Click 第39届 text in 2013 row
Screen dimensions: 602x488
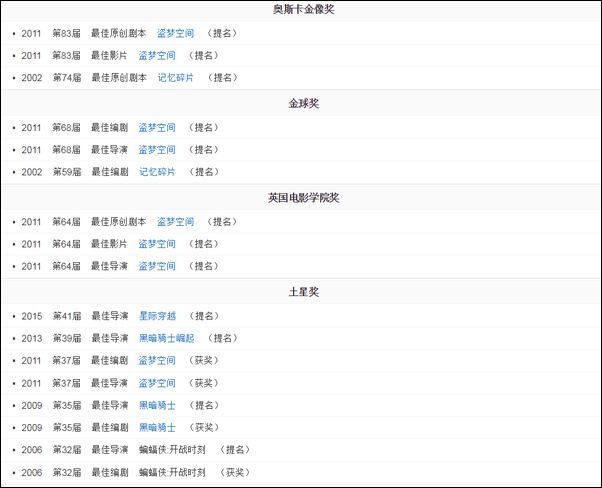[67, 338]
